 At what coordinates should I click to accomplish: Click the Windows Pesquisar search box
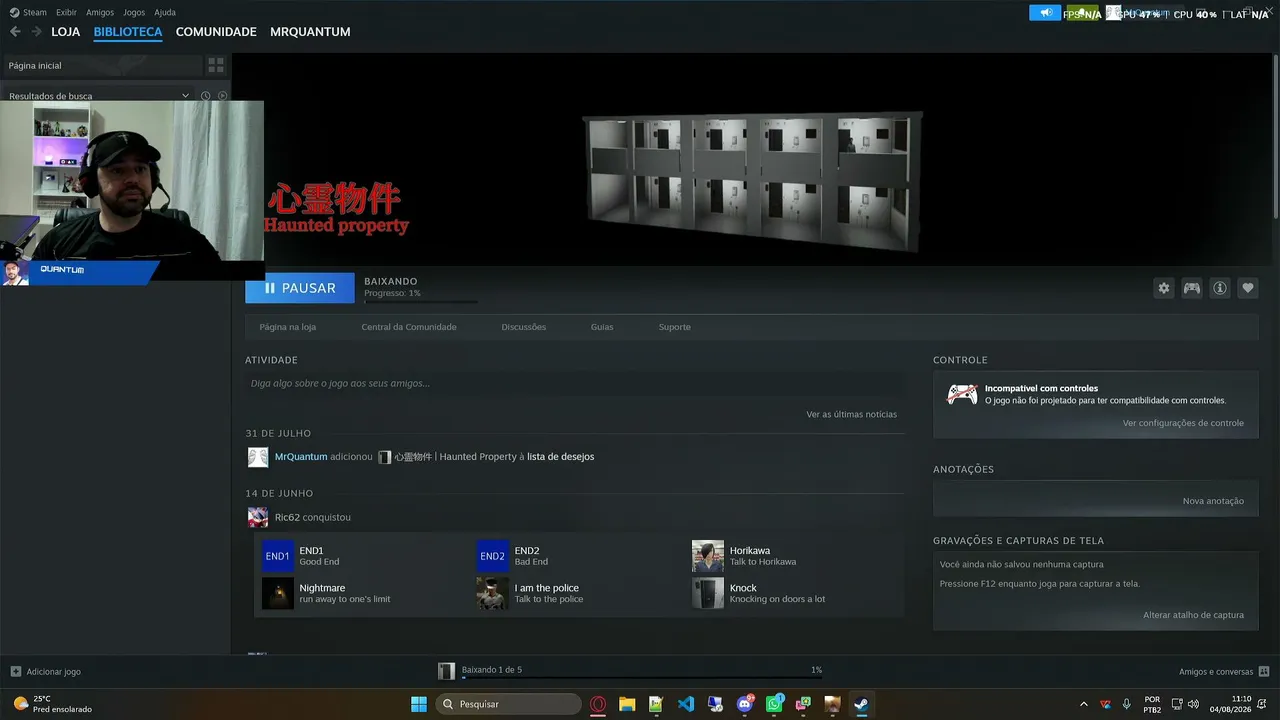click(508, 704)
